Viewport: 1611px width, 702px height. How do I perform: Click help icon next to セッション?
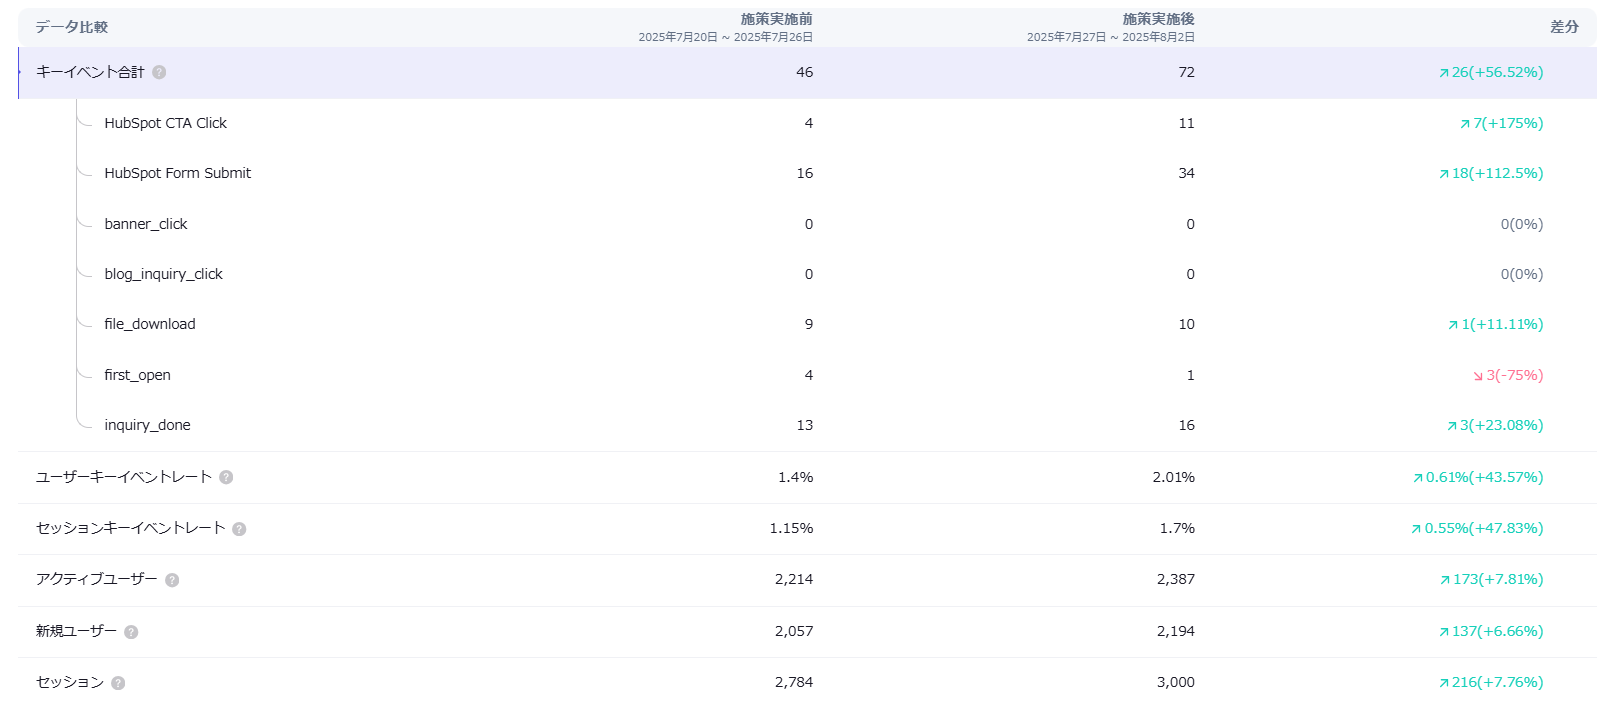coord(118,683)
